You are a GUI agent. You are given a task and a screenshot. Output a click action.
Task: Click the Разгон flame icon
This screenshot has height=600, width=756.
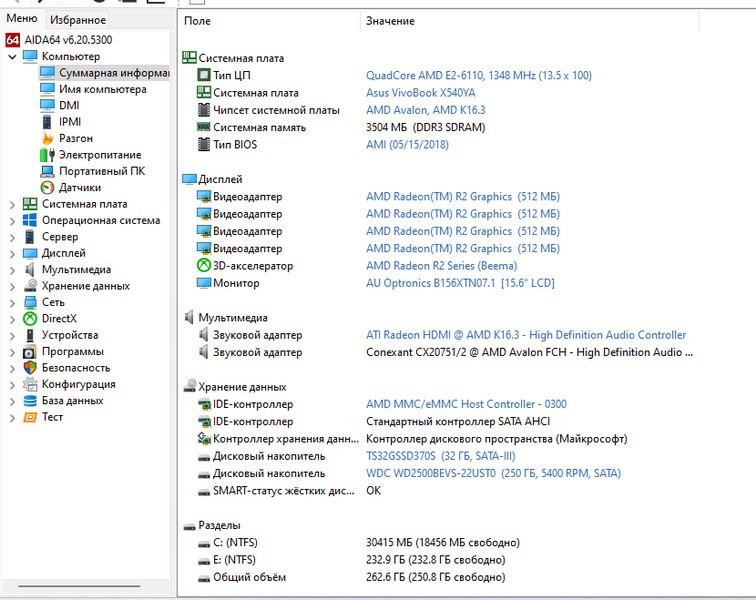[x=47, y=138]
